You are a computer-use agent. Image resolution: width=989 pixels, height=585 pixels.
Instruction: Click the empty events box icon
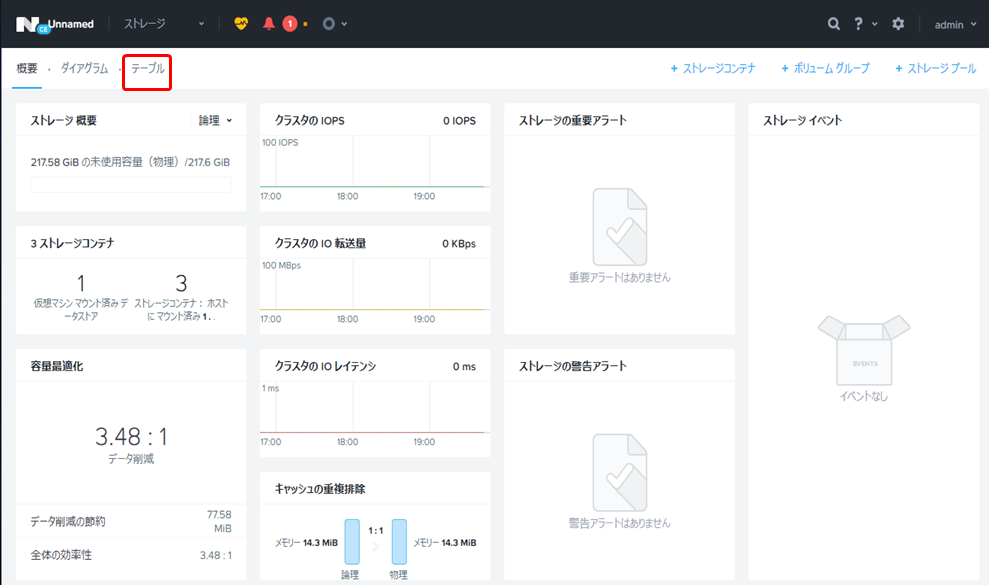pyautogui.click(x=864, y=350)
